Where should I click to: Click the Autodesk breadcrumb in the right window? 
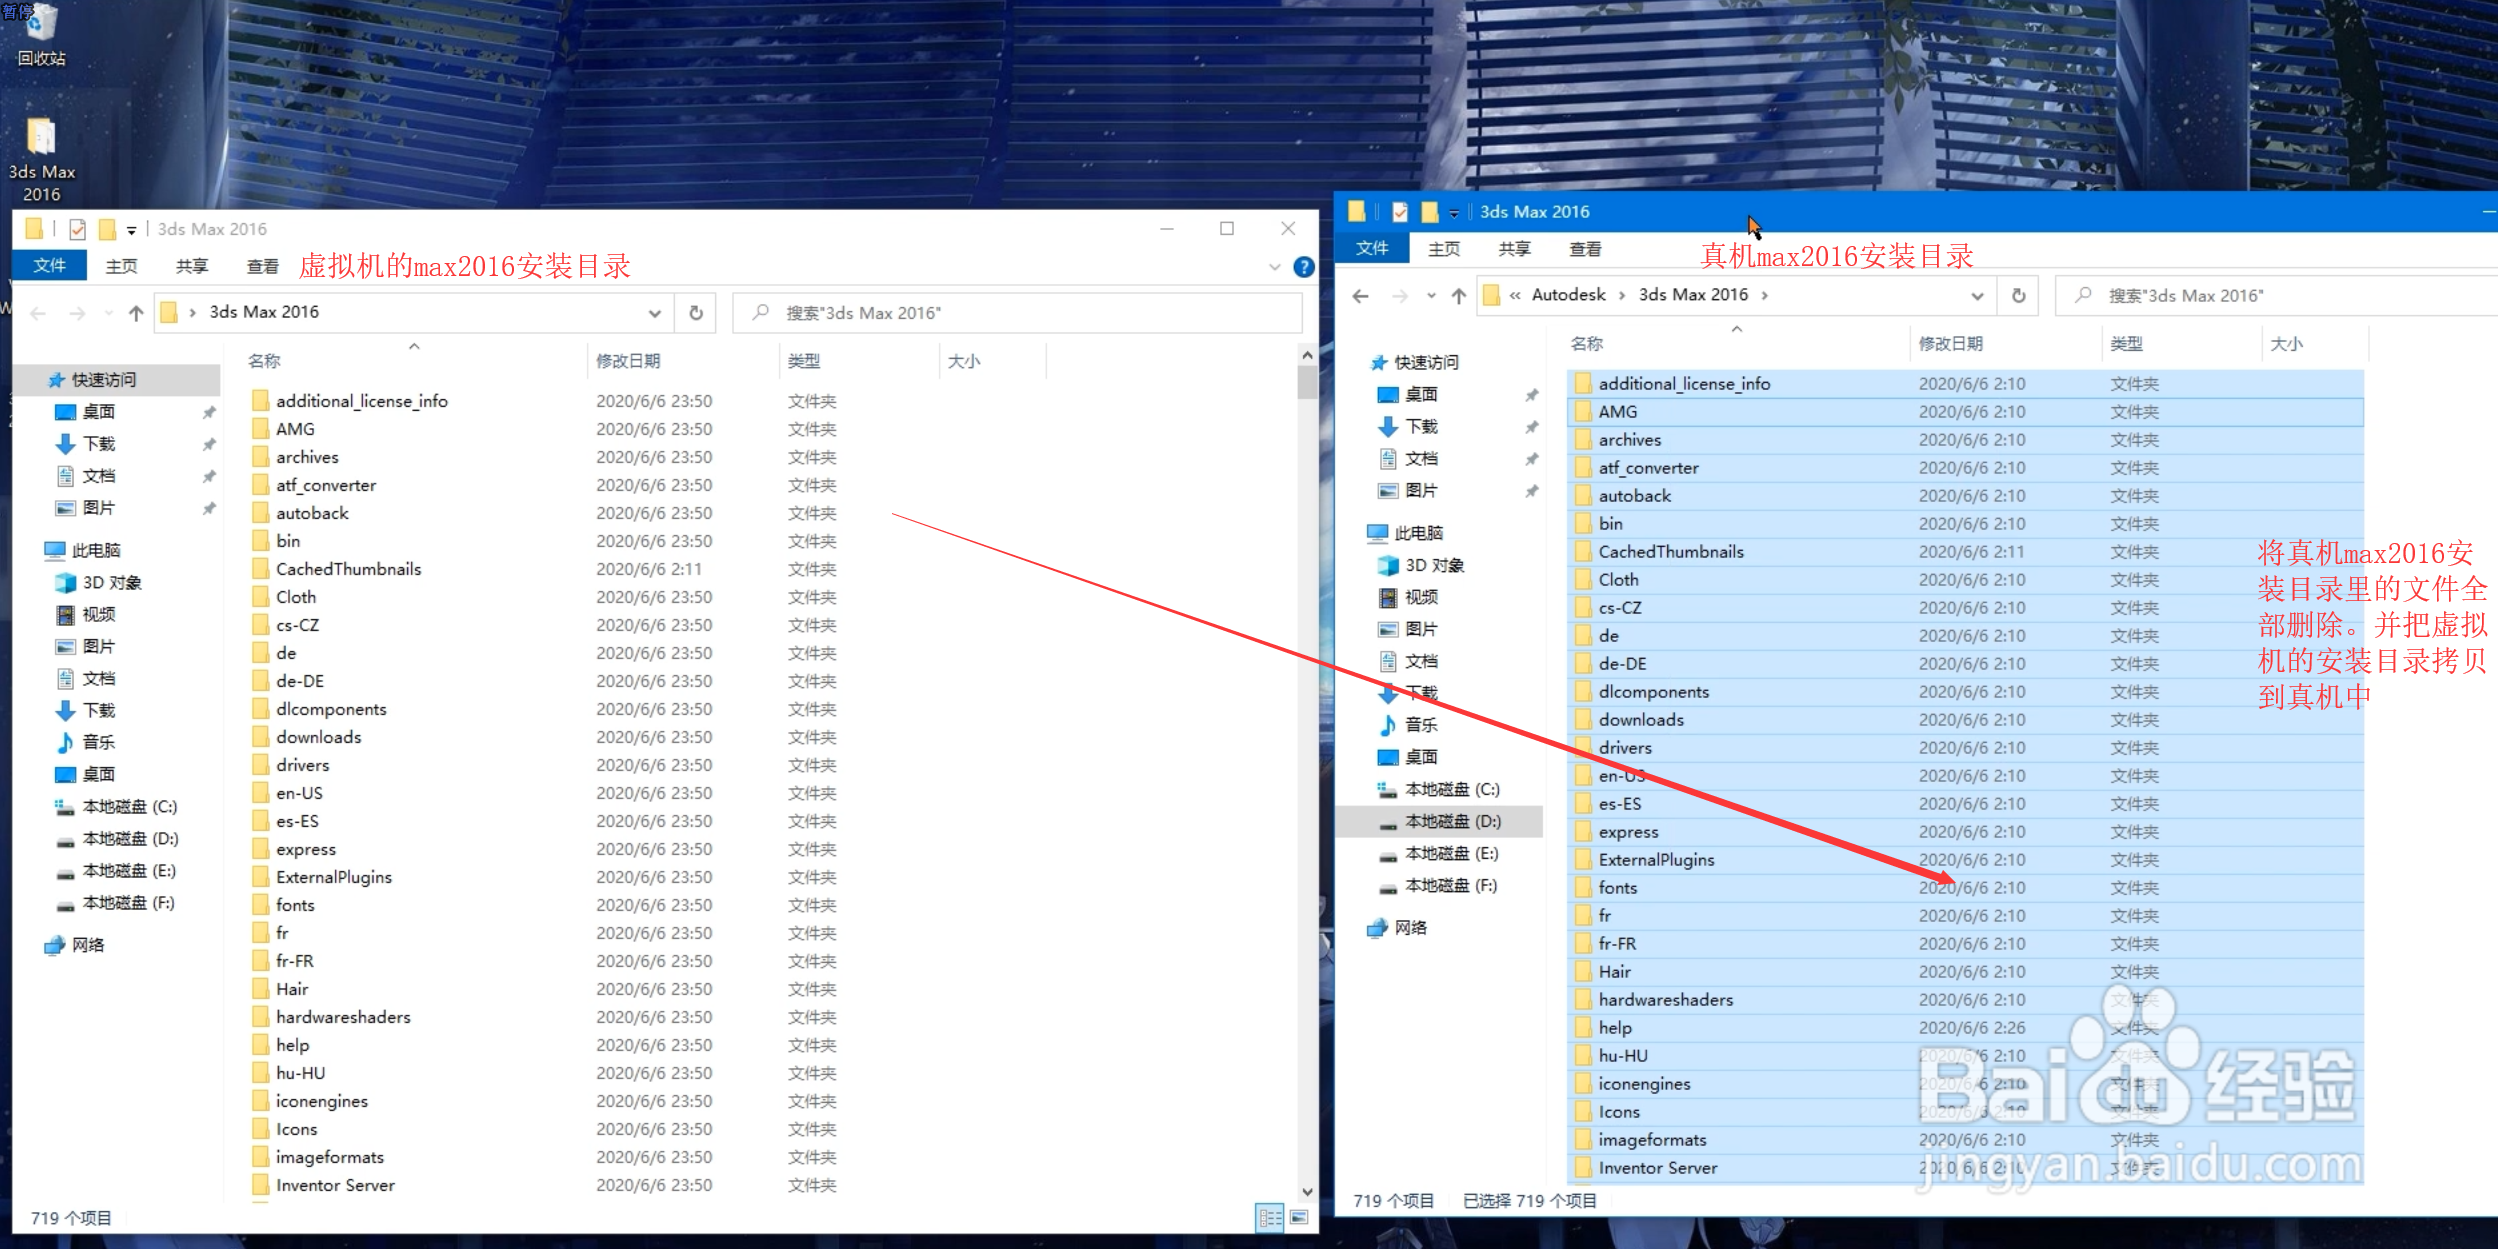tap(1568, 295)
